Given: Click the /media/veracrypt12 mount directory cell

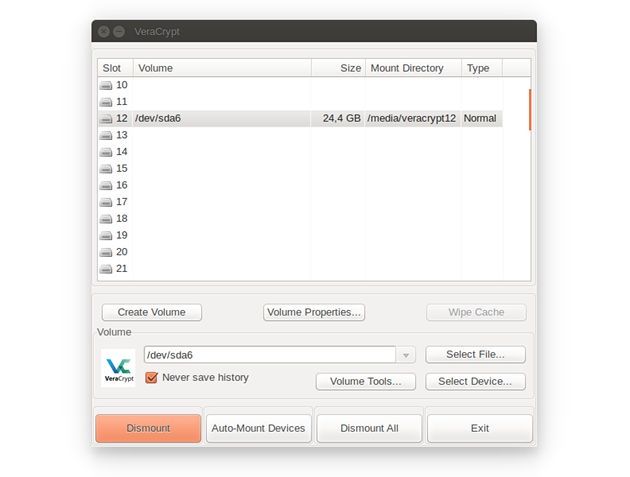Looking at the screenshot, I should tap(412, 119).
